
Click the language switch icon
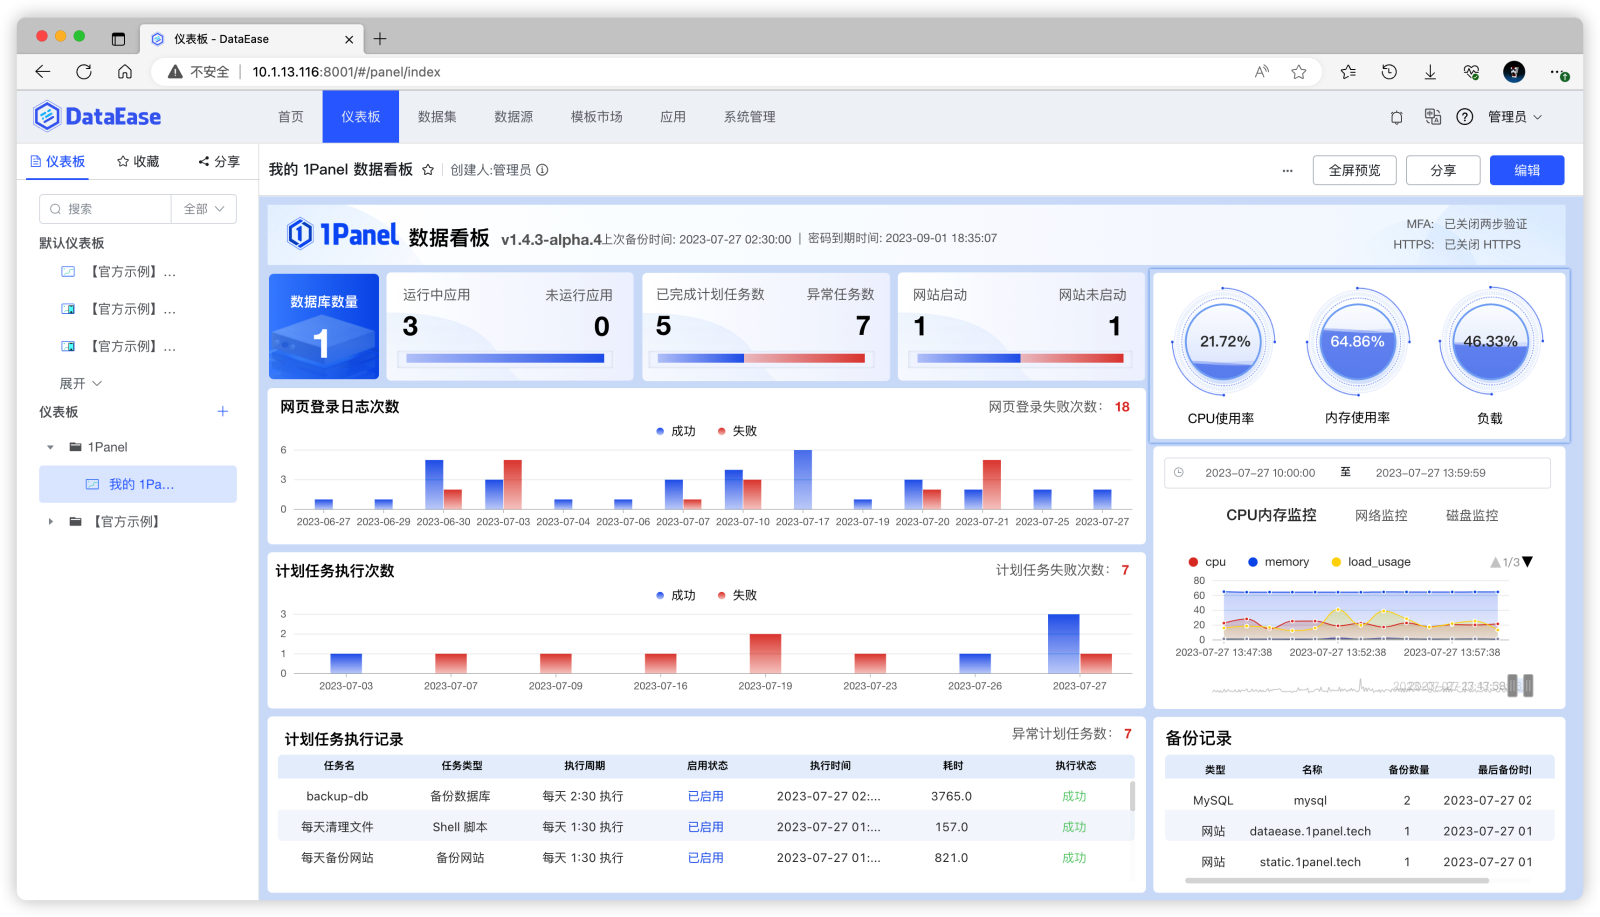pyautogui.click(x=1433, y=117)
